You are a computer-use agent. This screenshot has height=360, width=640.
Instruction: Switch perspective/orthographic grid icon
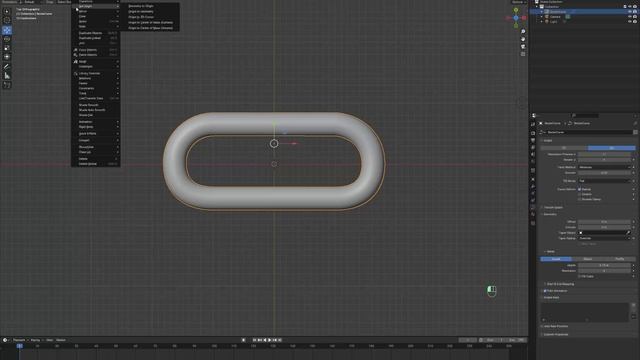click(523, 54)
